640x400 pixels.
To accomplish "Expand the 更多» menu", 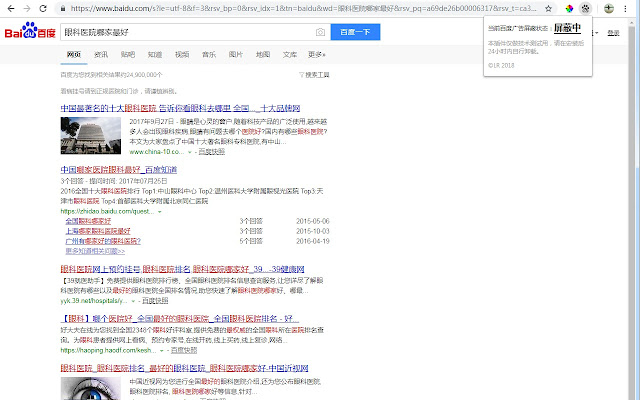I will [317, 54].
